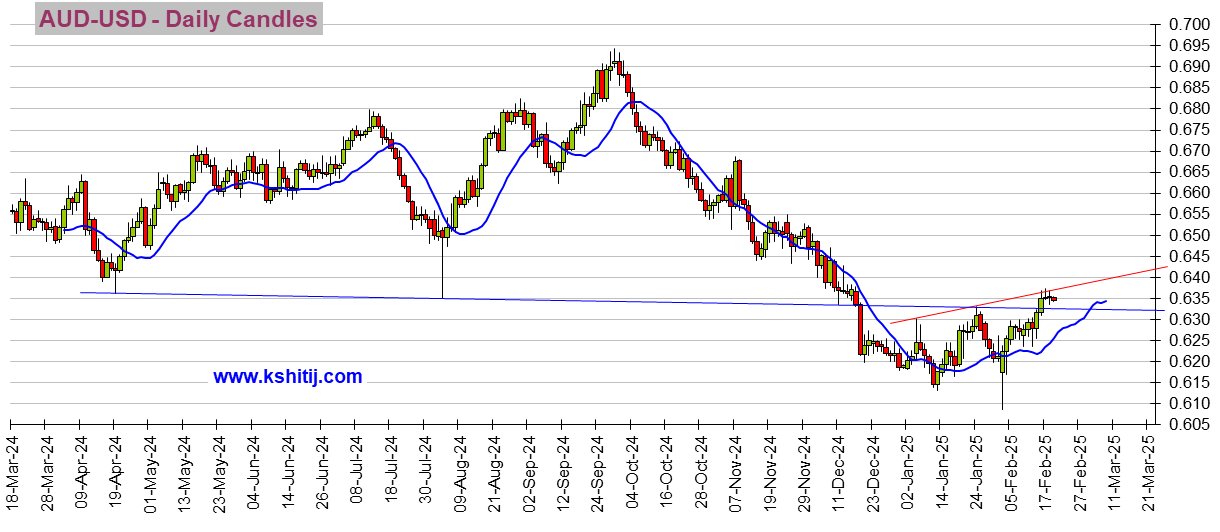Screen dimensions: 1220x532
Task: Pick the 30-Jul-24 date on time axis
Action: click(425, 474)
